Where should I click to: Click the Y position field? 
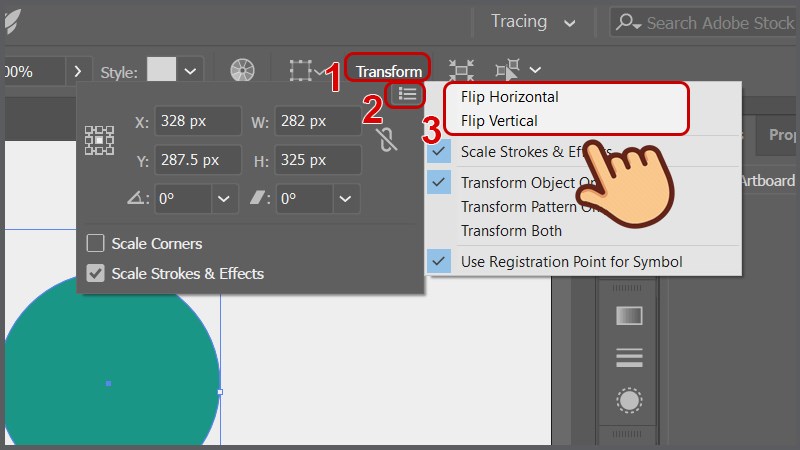point(198,160)
